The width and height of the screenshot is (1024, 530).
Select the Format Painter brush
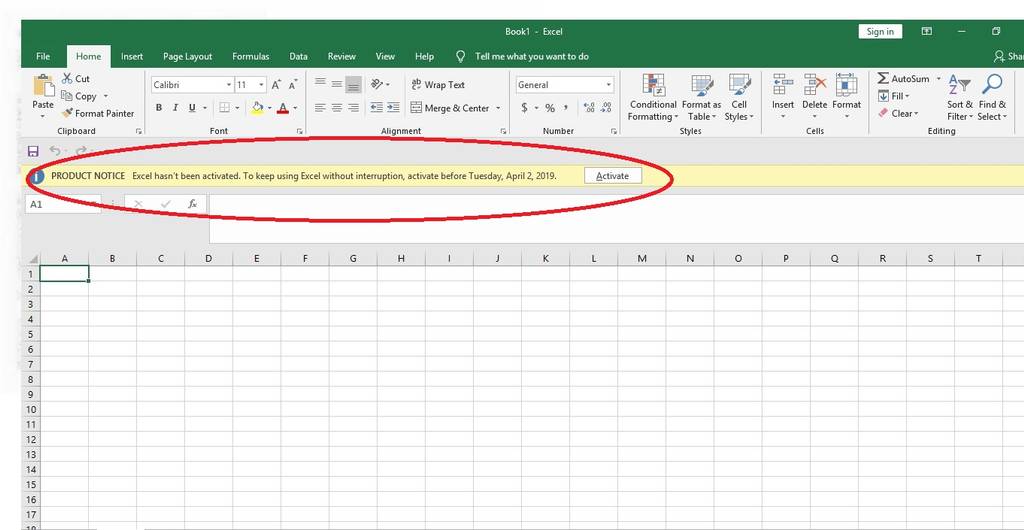67,113
